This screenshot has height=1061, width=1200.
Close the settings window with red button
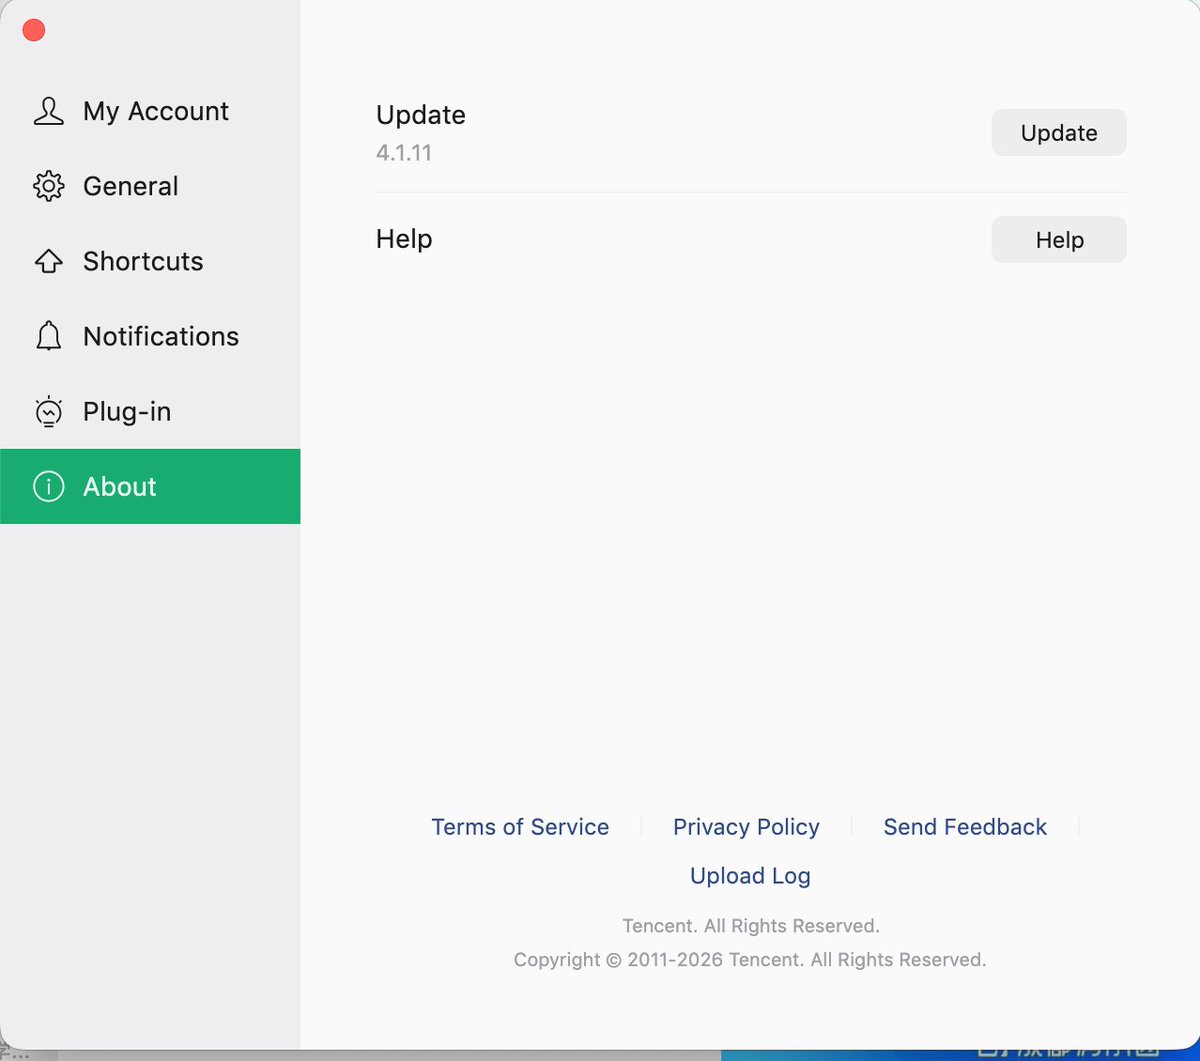tap(34, 30)
